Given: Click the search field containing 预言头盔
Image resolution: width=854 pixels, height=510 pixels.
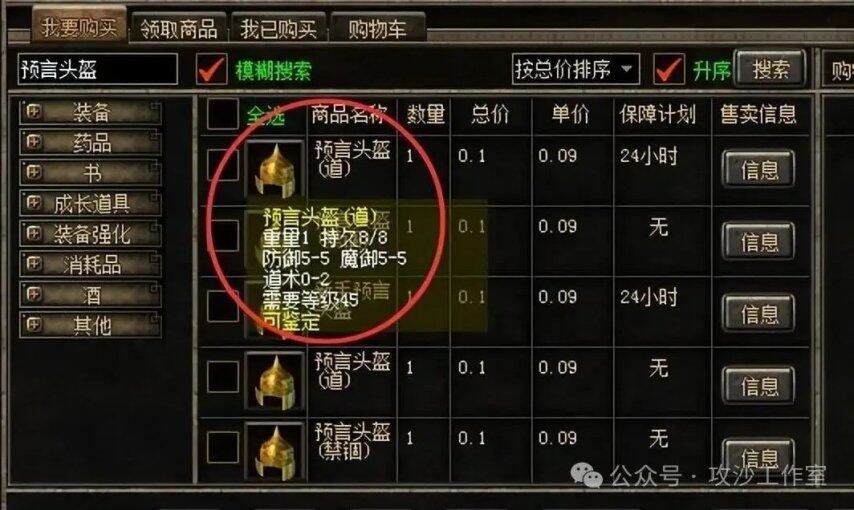Looking at the screenshot, I should [97, 69].
